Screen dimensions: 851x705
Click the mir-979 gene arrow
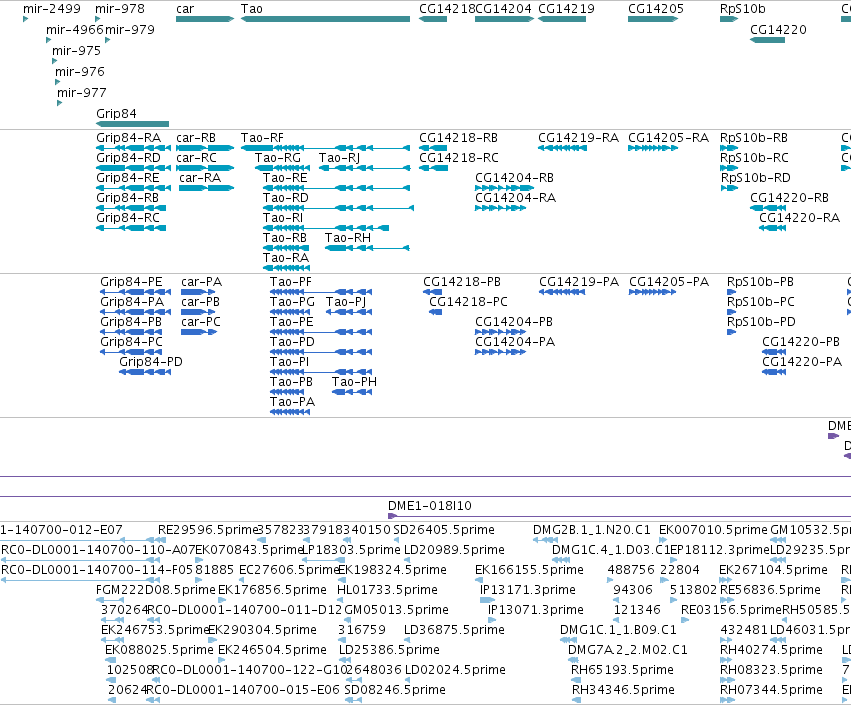point(107,40)
